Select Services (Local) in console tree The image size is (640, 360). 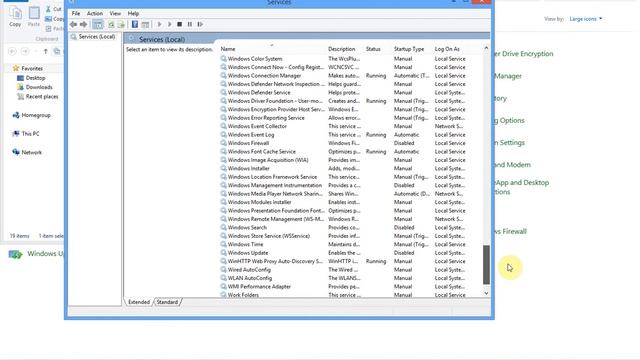[97, 37]
